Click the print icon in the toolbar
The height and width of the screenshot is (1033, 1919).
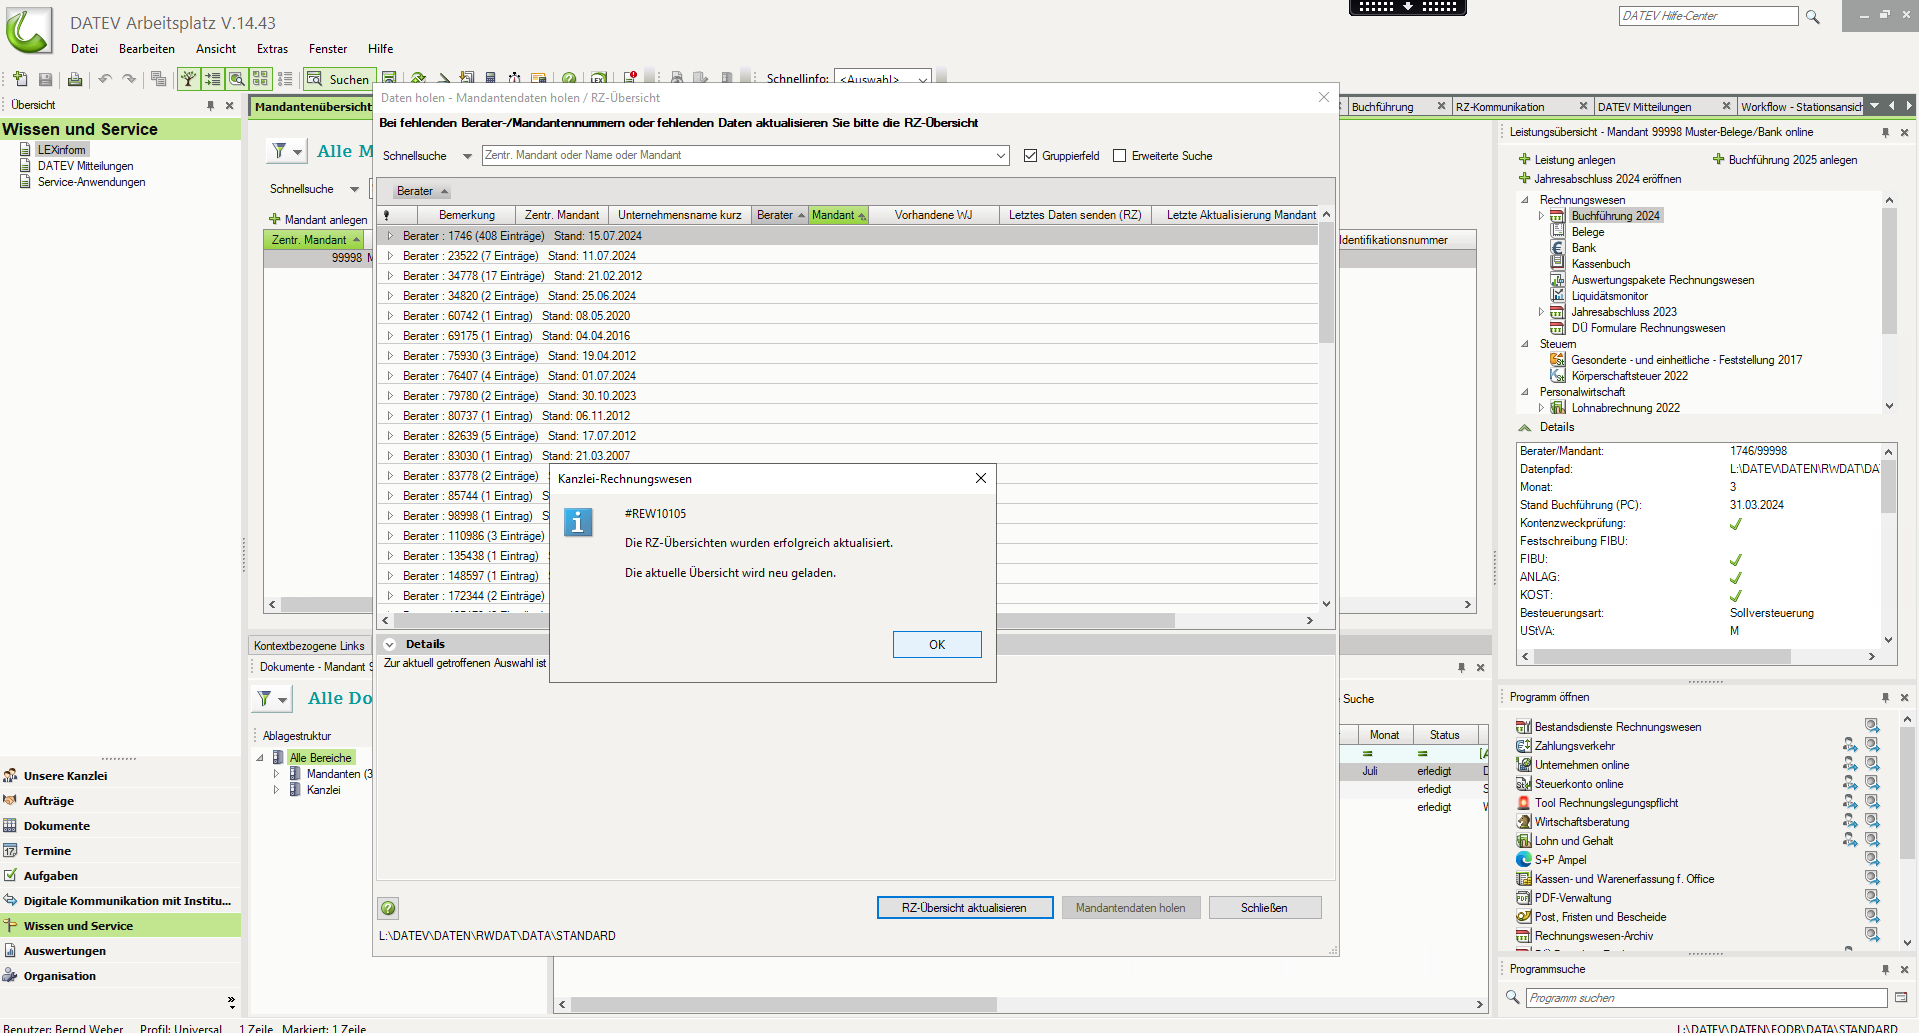click(74, 79)
